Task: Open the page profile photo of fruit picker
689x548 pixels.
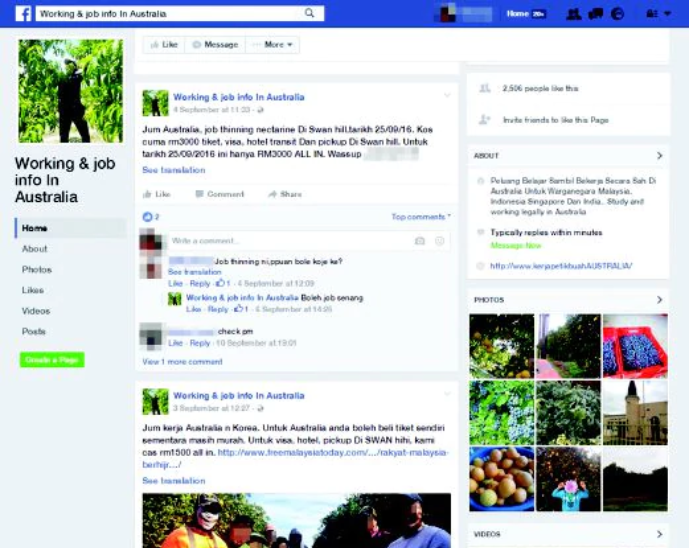Action: coord(71,91)
